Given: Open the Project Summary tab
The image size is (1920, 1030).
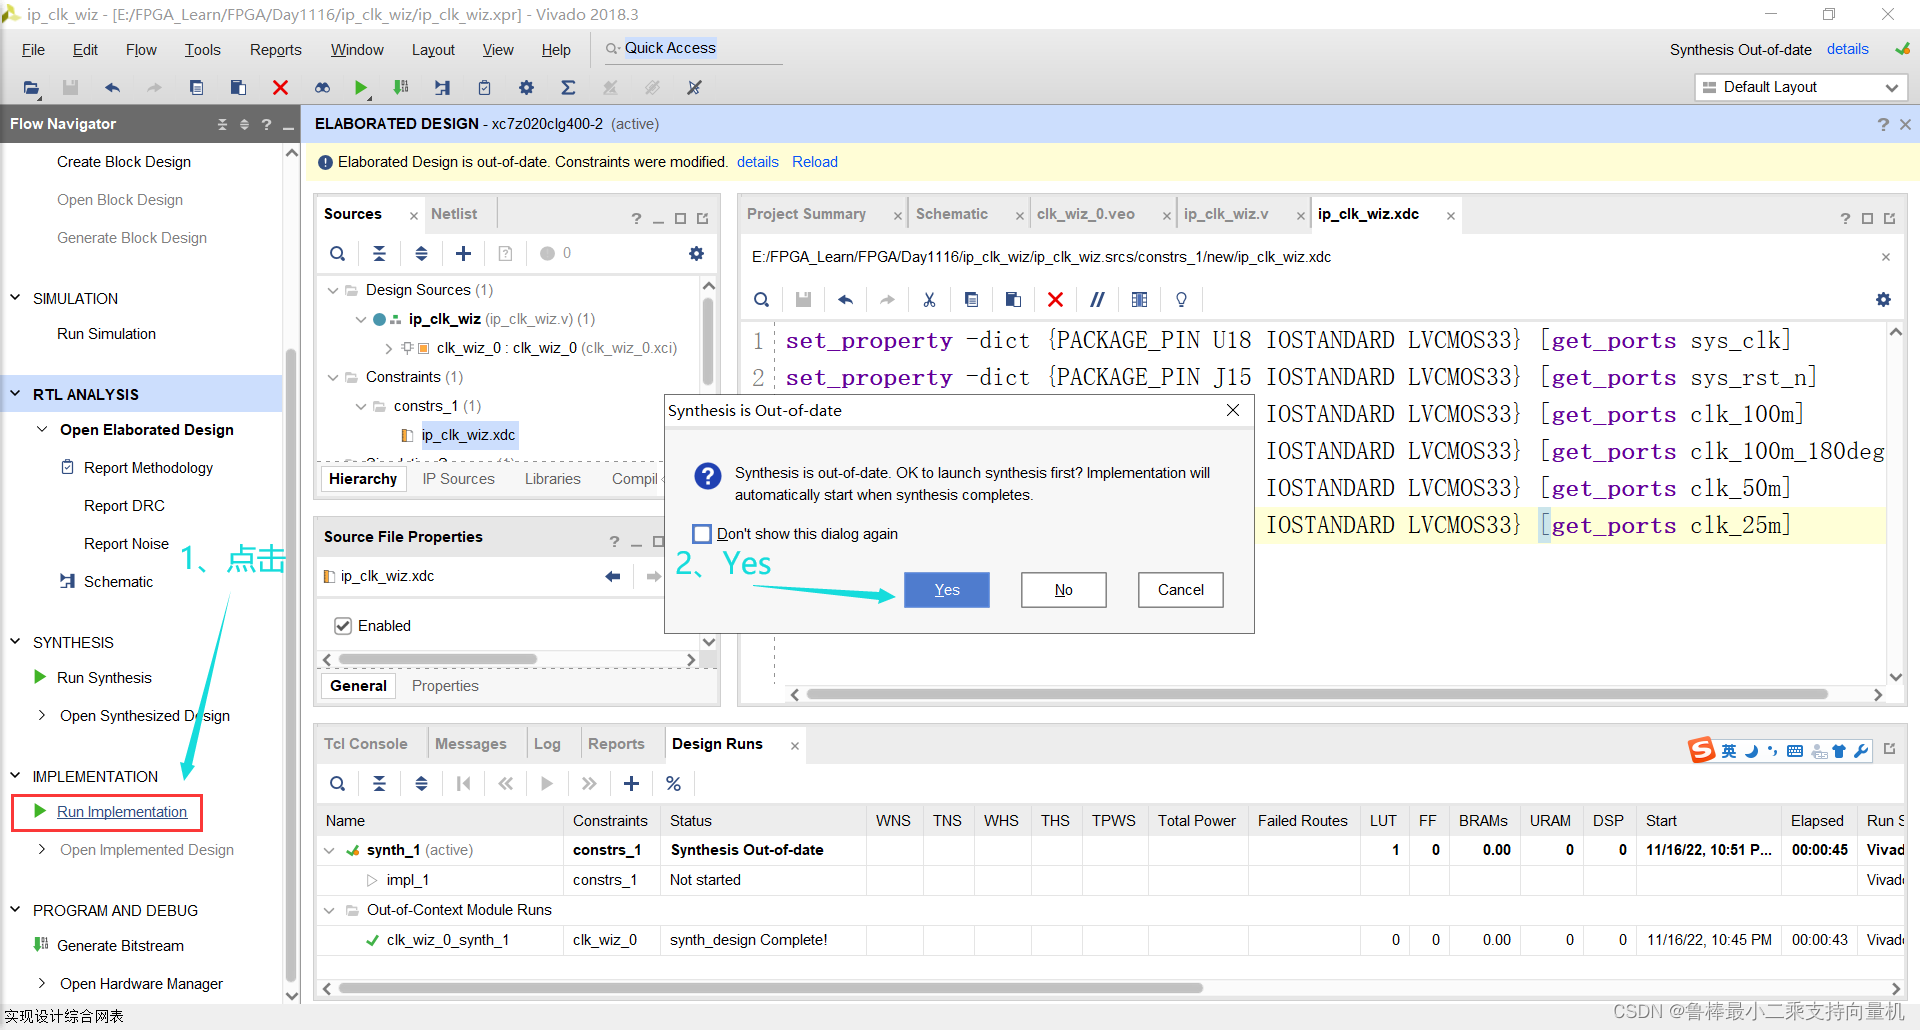Looking at the screenshot, I should (806, 214).
